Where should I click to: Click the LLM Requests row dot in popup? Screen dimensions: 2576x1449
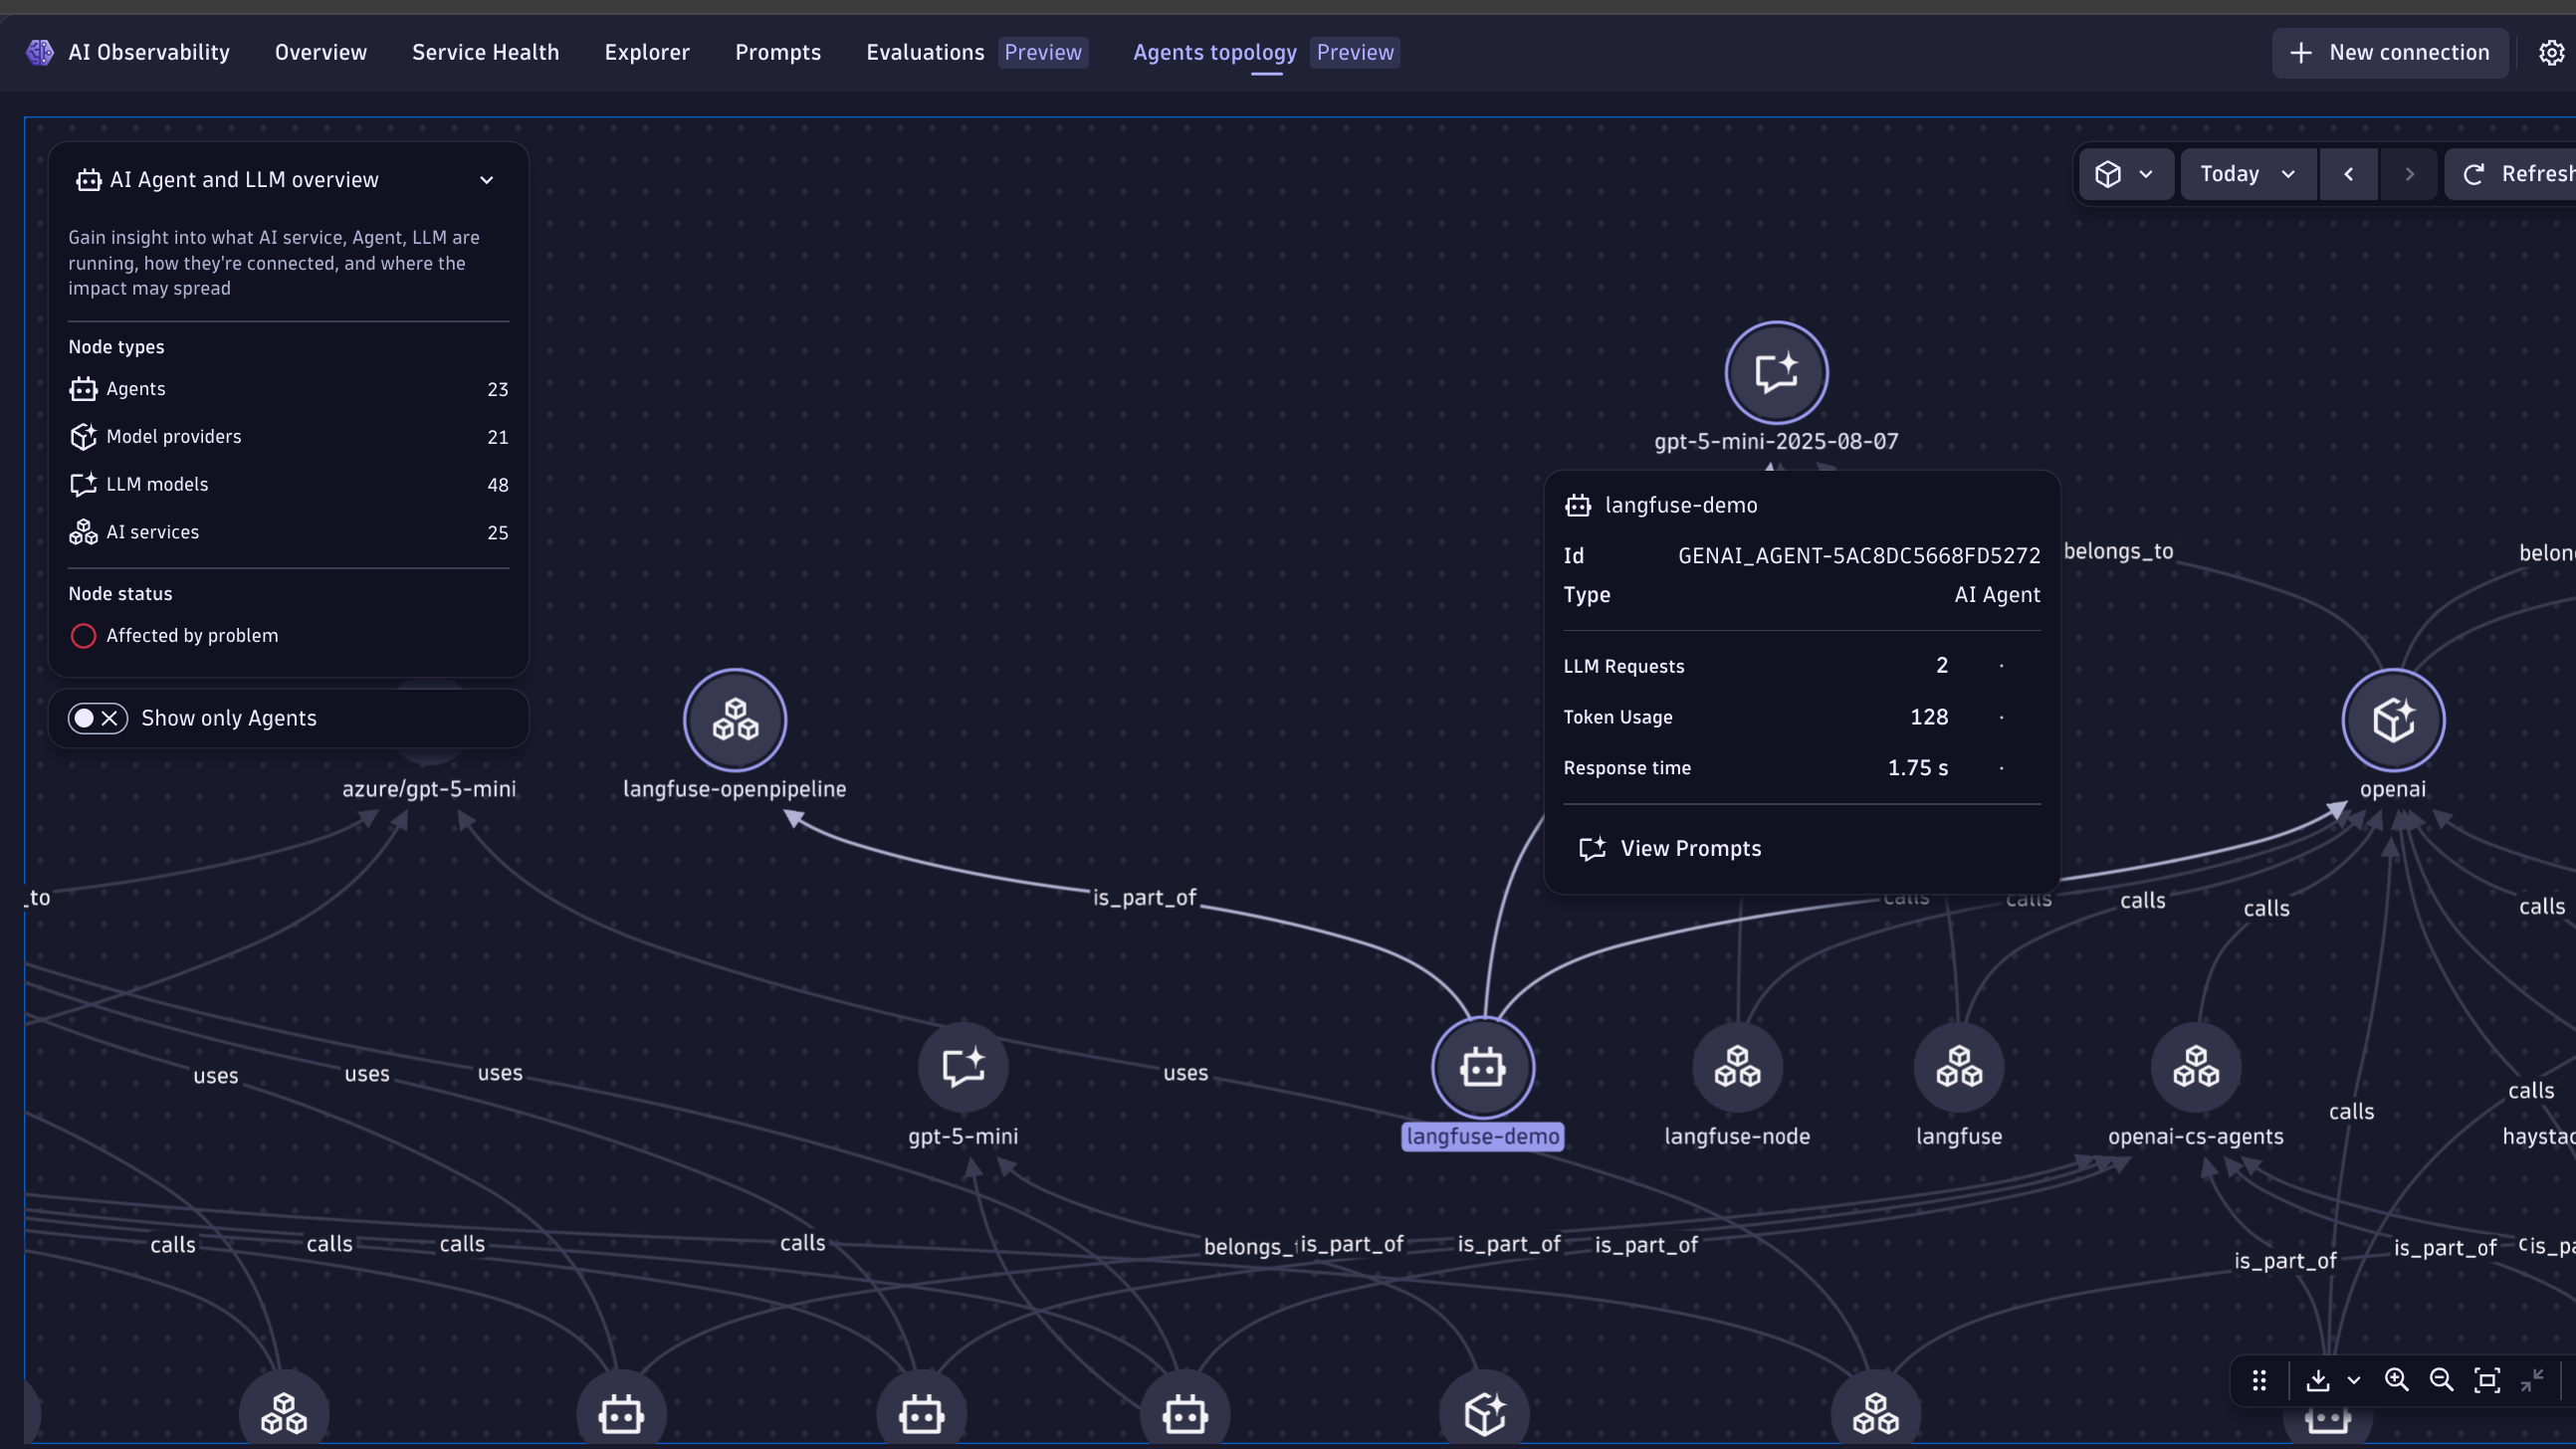coord(2001,666)
